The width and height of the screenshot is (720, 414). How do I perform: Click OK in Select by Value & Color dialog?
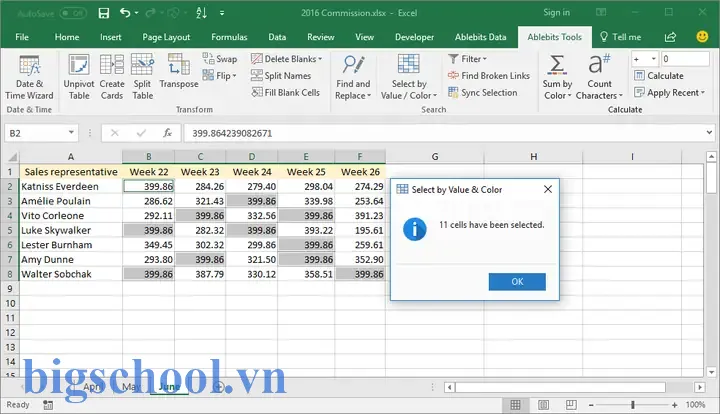click(x=517, y=282)
